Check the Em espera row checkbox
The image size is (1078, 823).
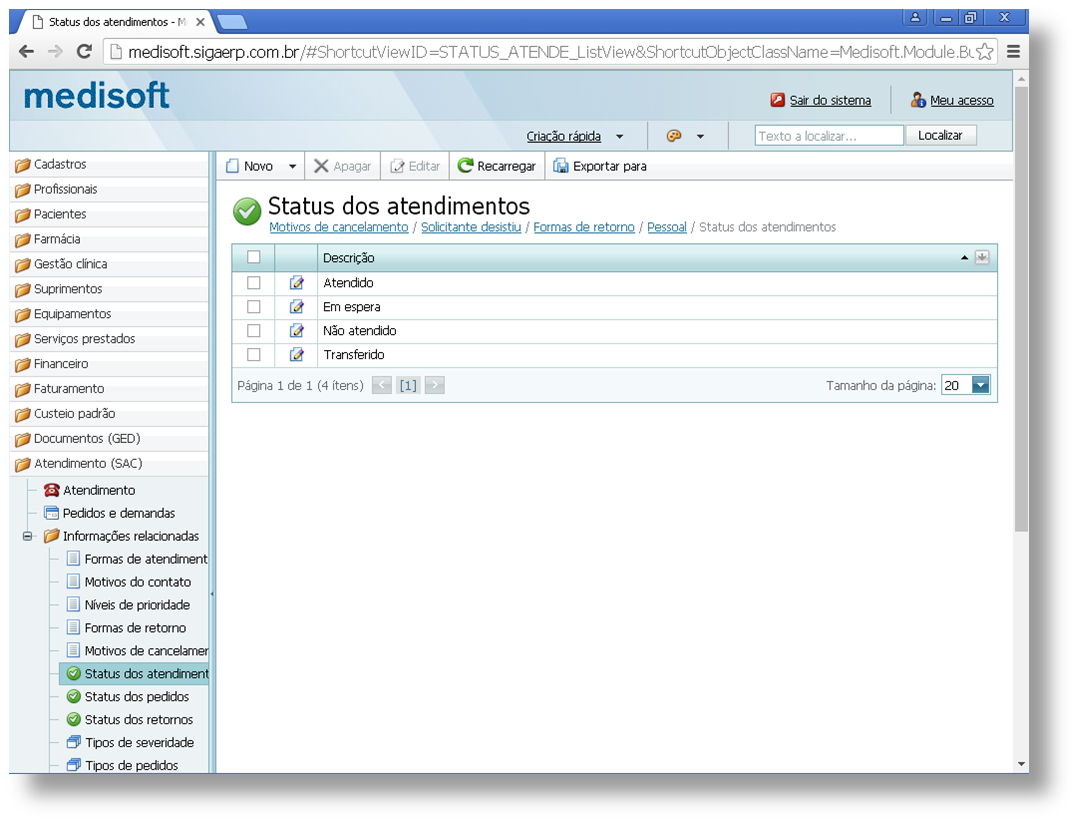point(254,307)
